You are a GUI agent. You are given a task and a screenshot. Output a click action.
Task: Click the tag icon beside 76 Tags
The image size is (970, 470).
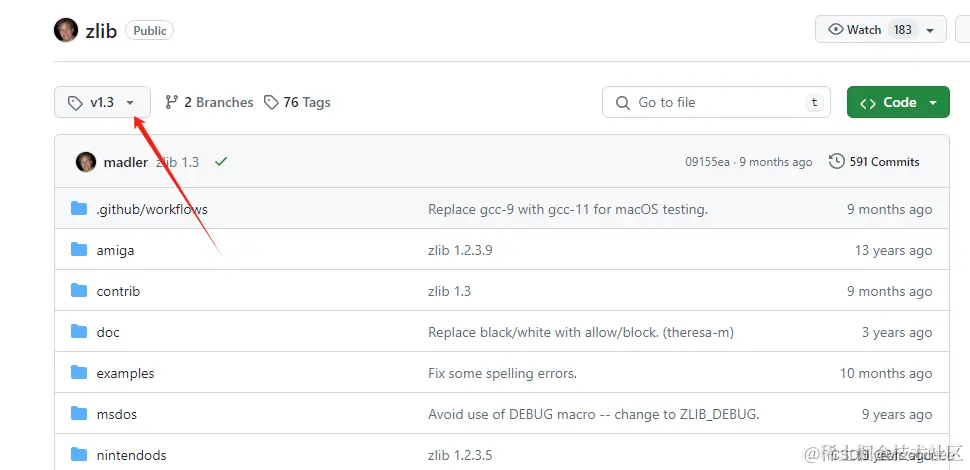270,103
